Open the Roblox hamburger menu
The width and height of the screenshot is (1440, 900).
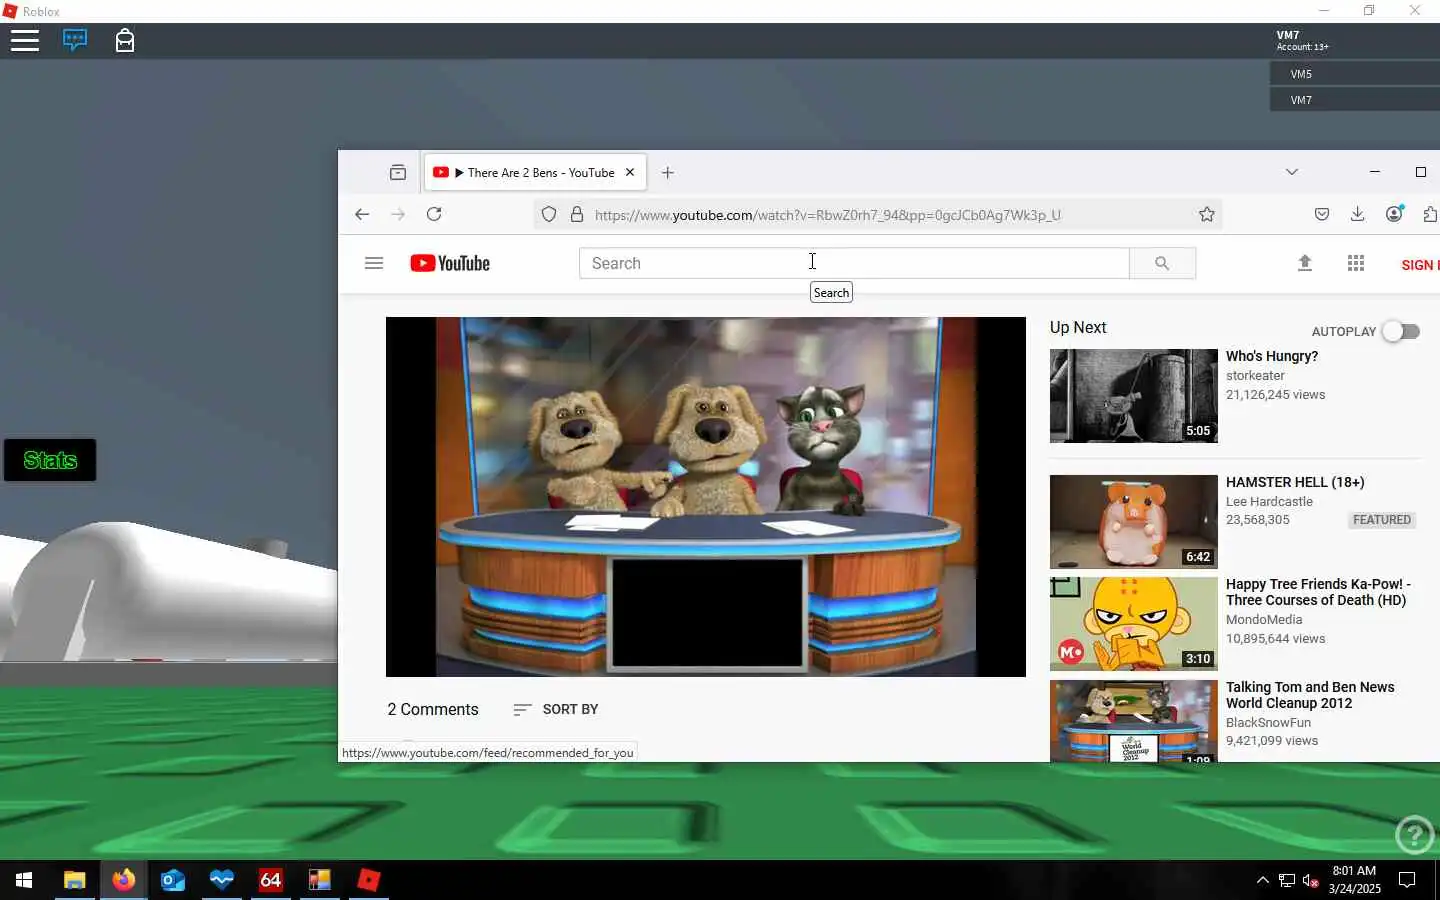tap(25, 41)
